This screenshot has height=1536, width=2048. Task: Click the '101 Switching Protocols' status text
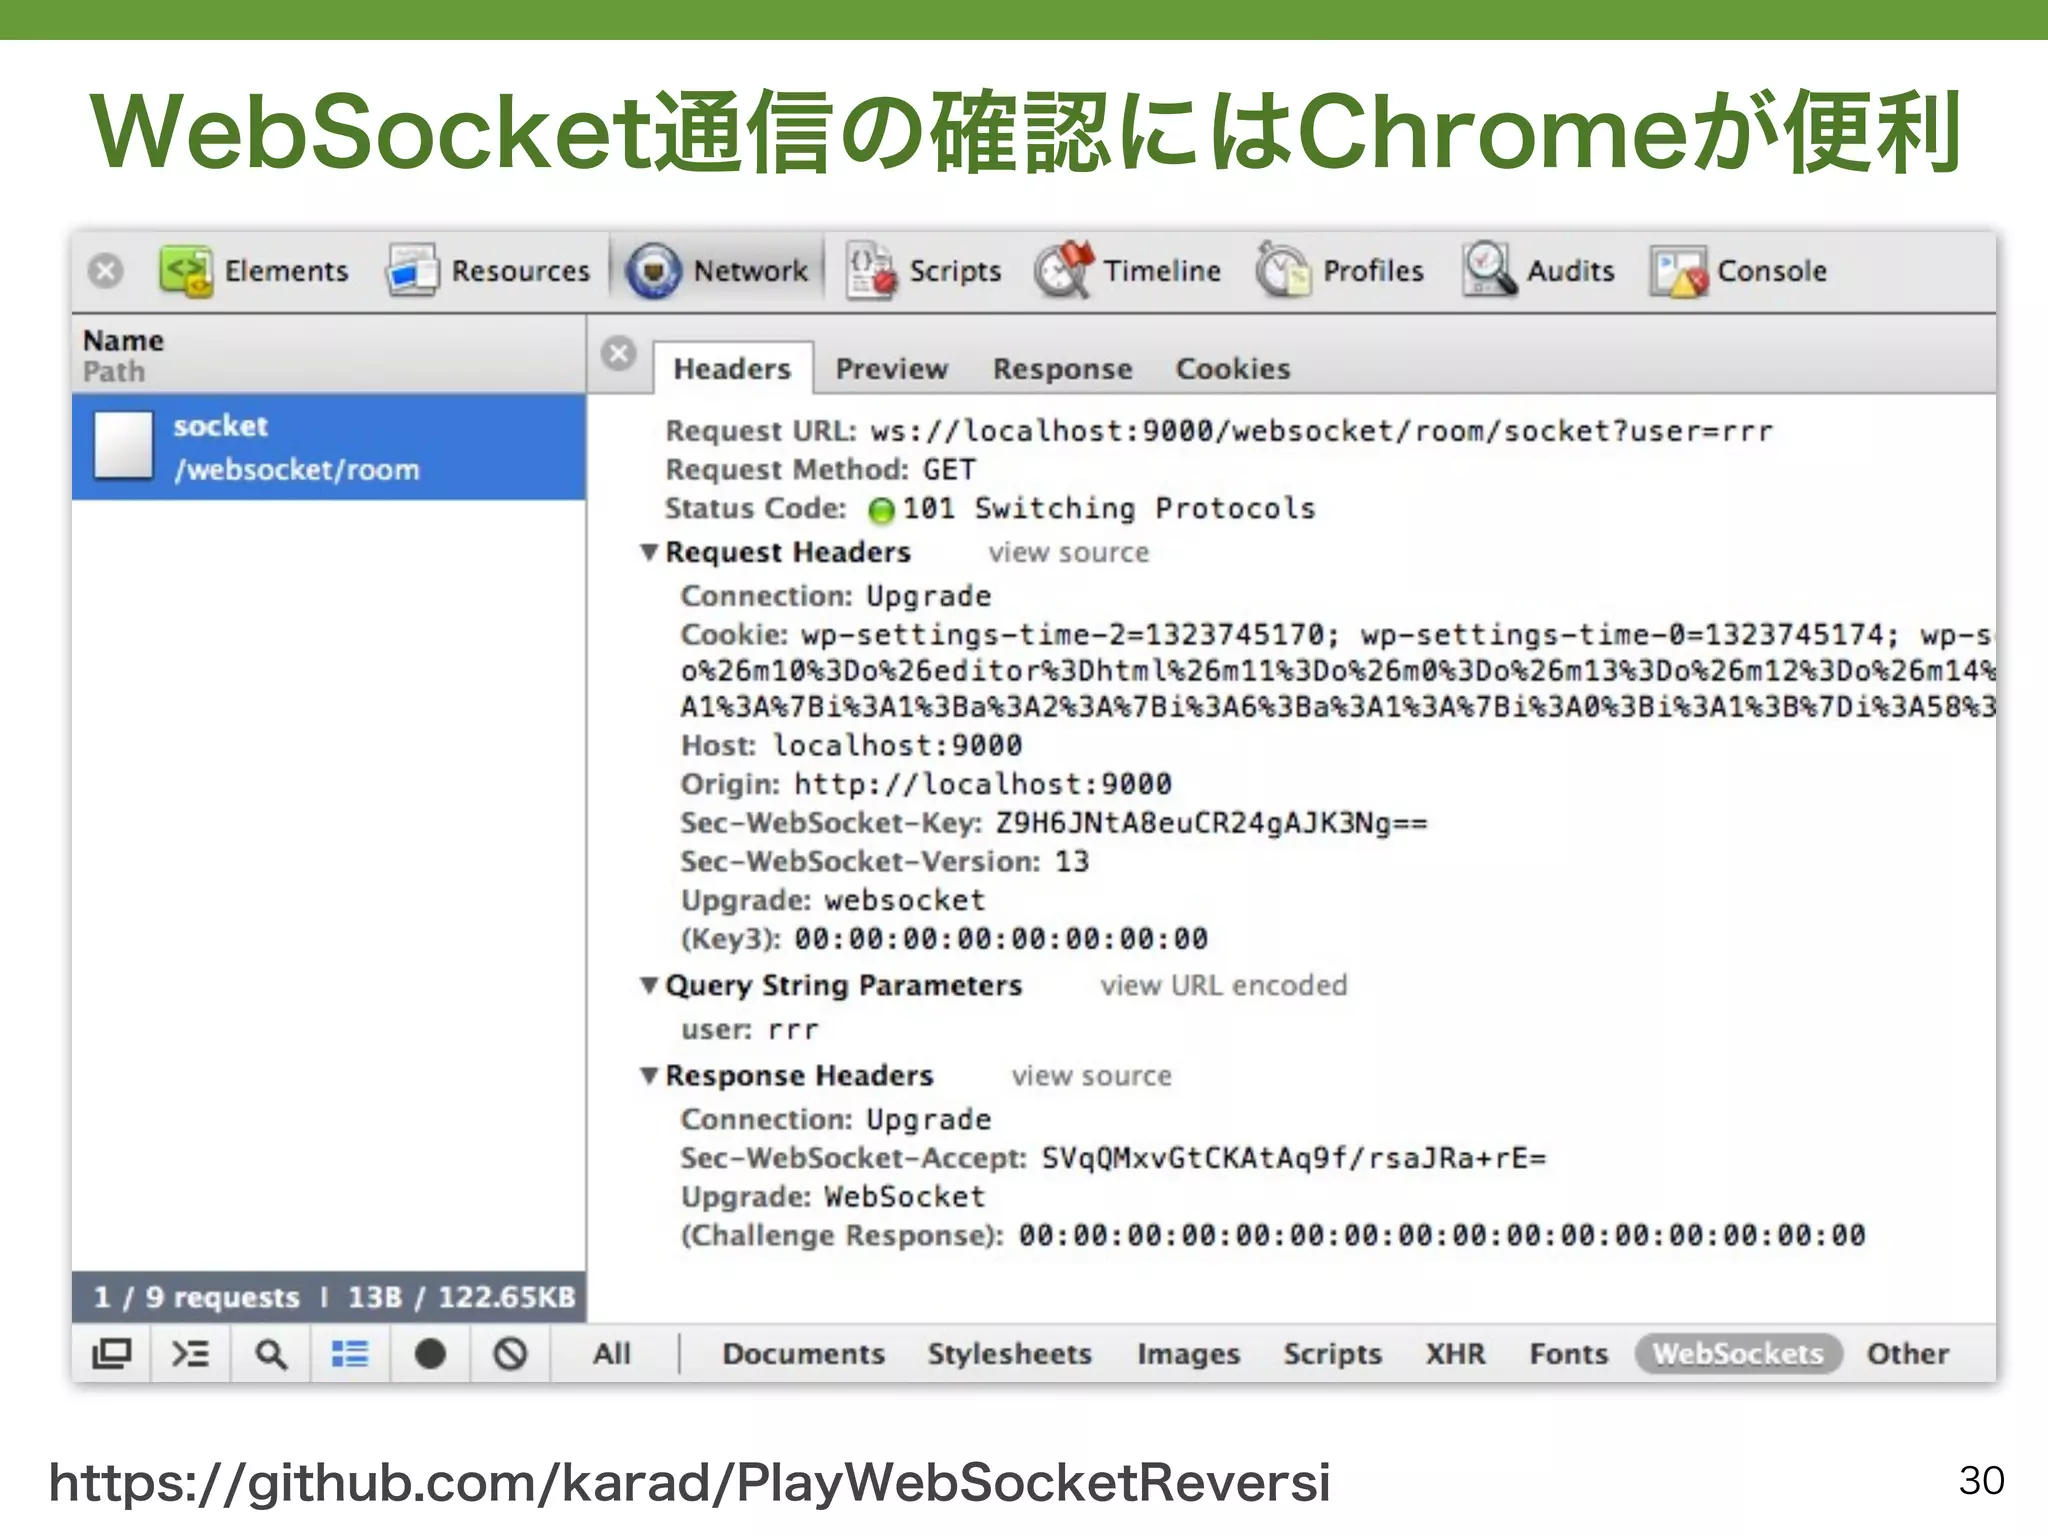[1108, 509]
